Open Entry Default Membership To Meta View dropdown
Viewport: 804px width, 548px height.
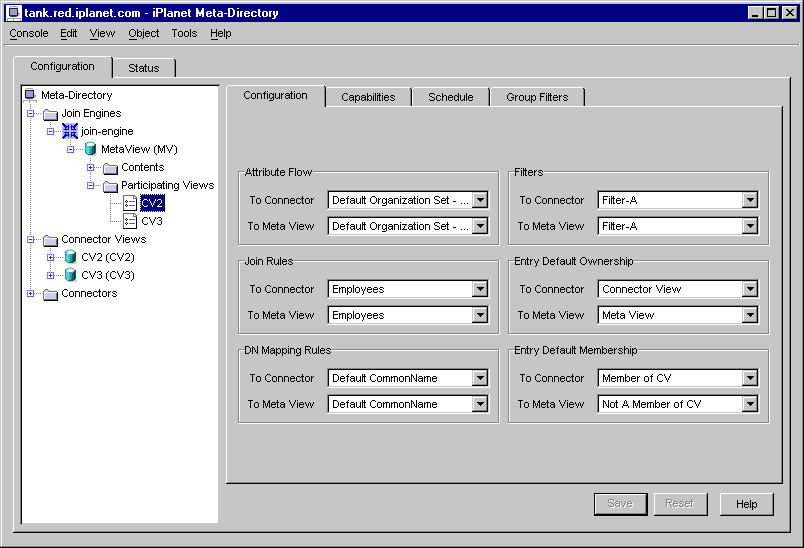coord(750,404)
